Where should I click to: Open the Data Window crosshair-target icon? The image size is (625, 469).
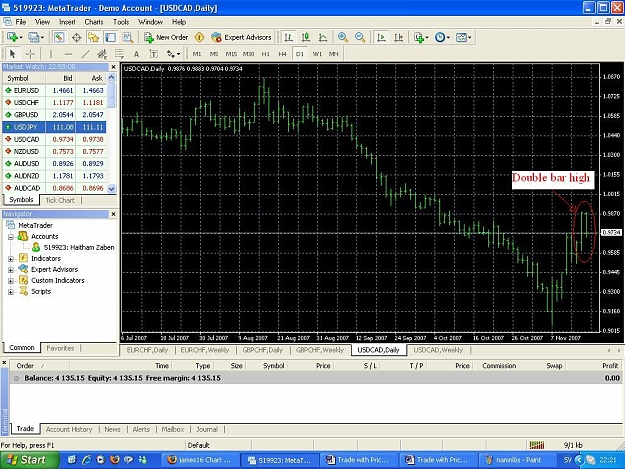76,37
